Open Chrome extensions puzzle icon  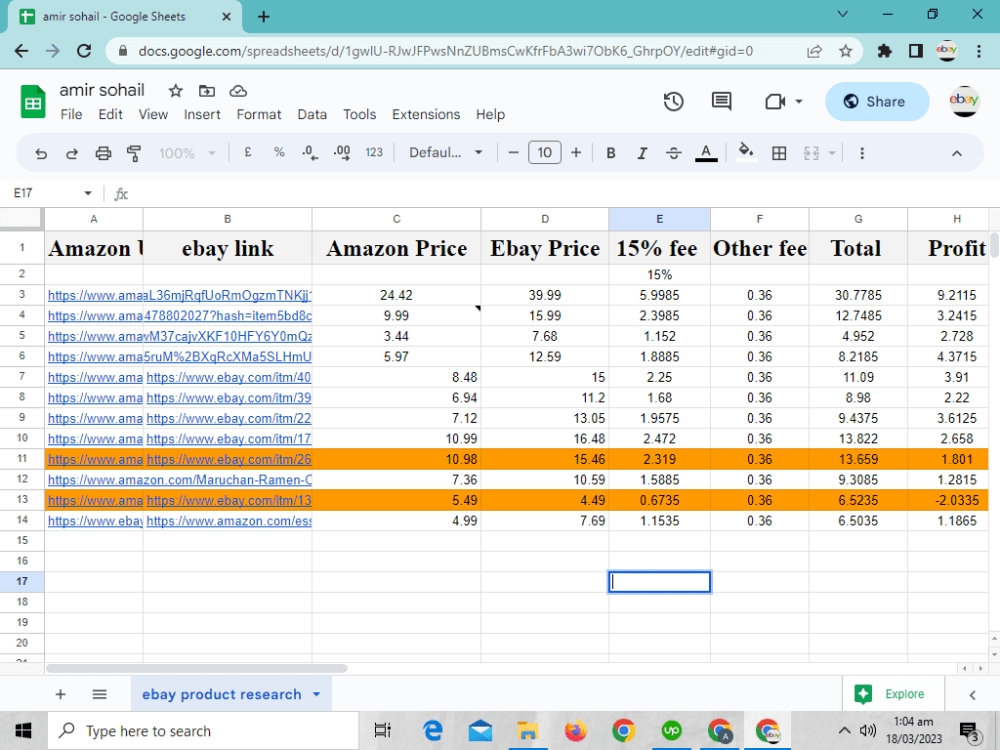point(884,51)
